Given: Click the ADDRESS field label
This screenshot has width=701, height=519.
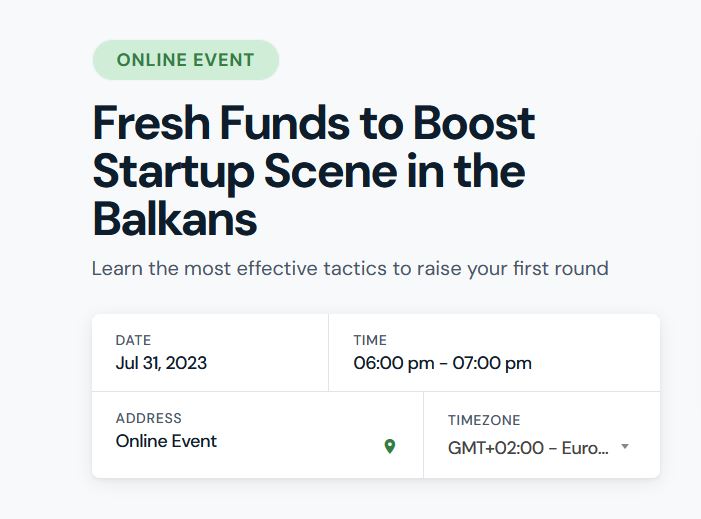Looking at the screenshot, I should 149,418.
